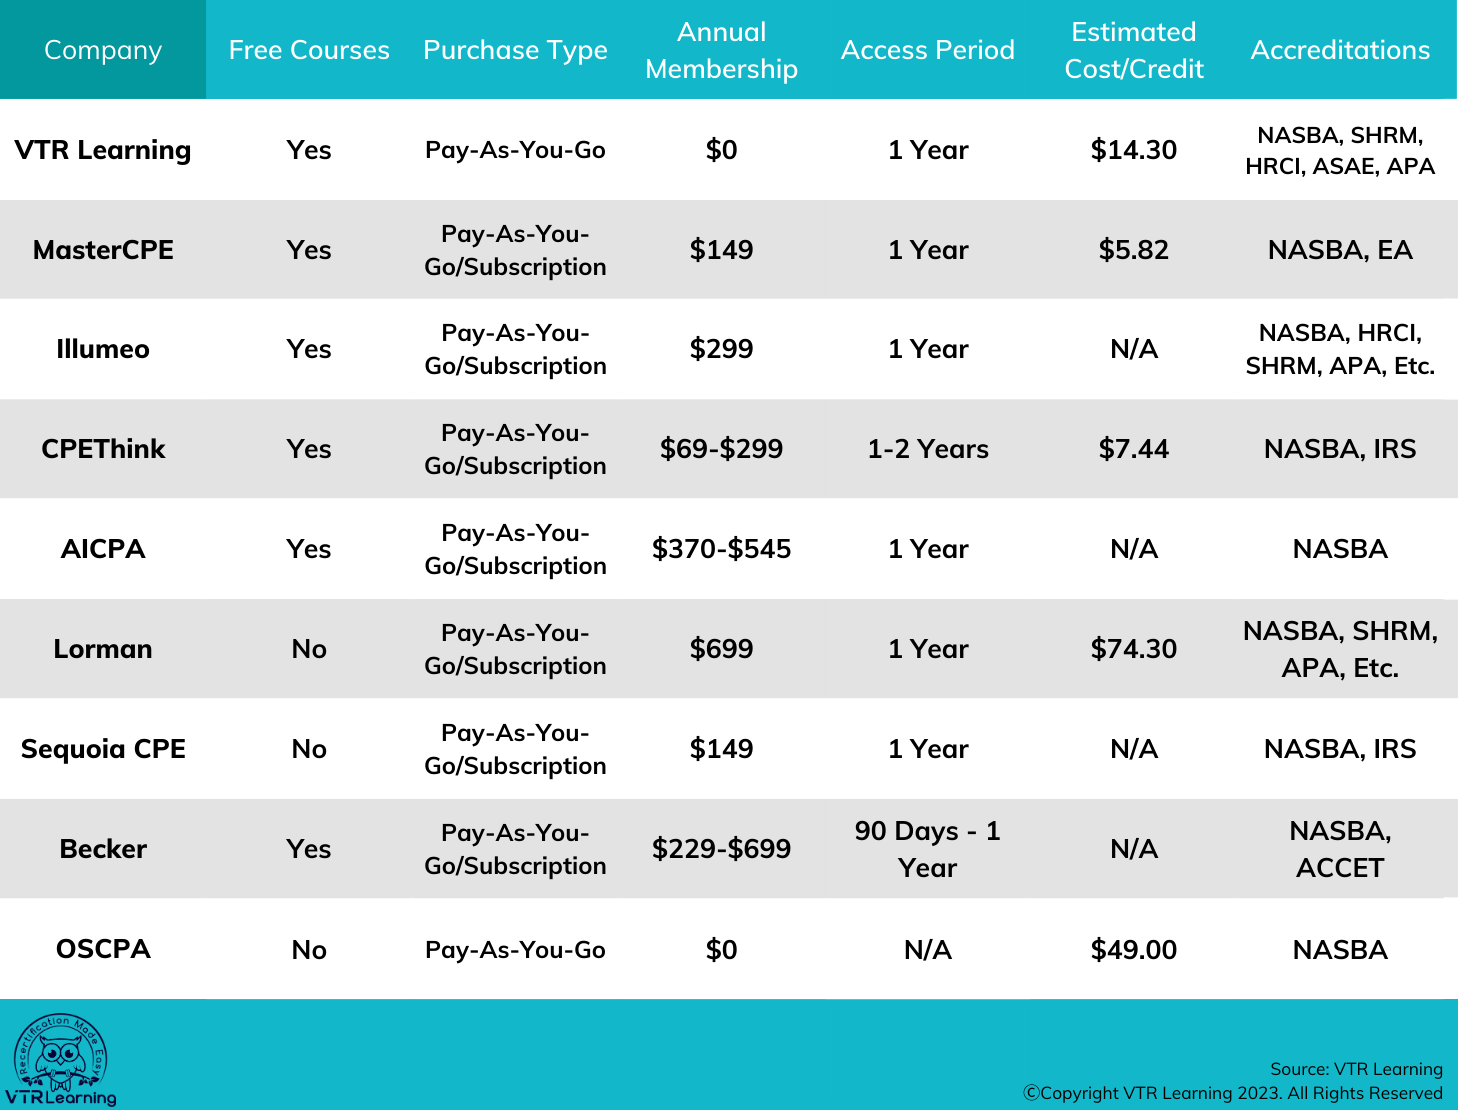Click the copyright notice in footer
The height and width of the screenshot is (1110, 1458).
[x=1232, y=1093]
